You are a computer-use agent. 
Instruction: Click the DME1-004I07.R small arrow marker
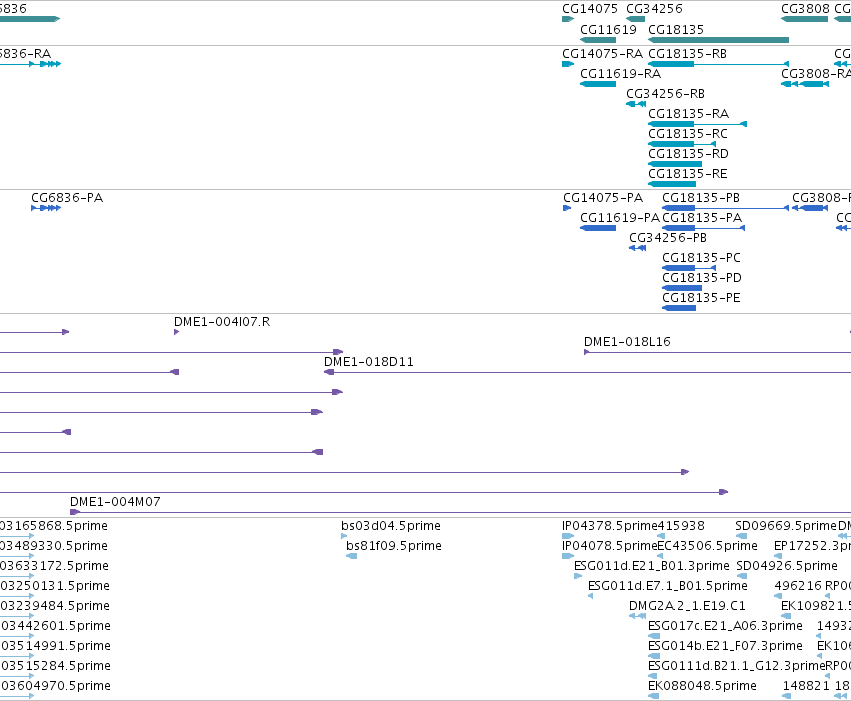[x=176, y=332]
